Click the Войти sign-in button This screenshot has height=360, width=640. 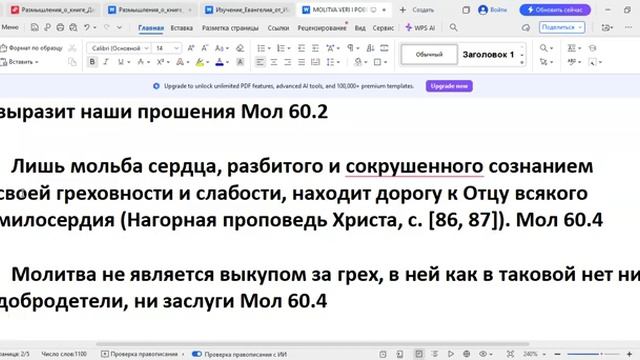[493, 10]
